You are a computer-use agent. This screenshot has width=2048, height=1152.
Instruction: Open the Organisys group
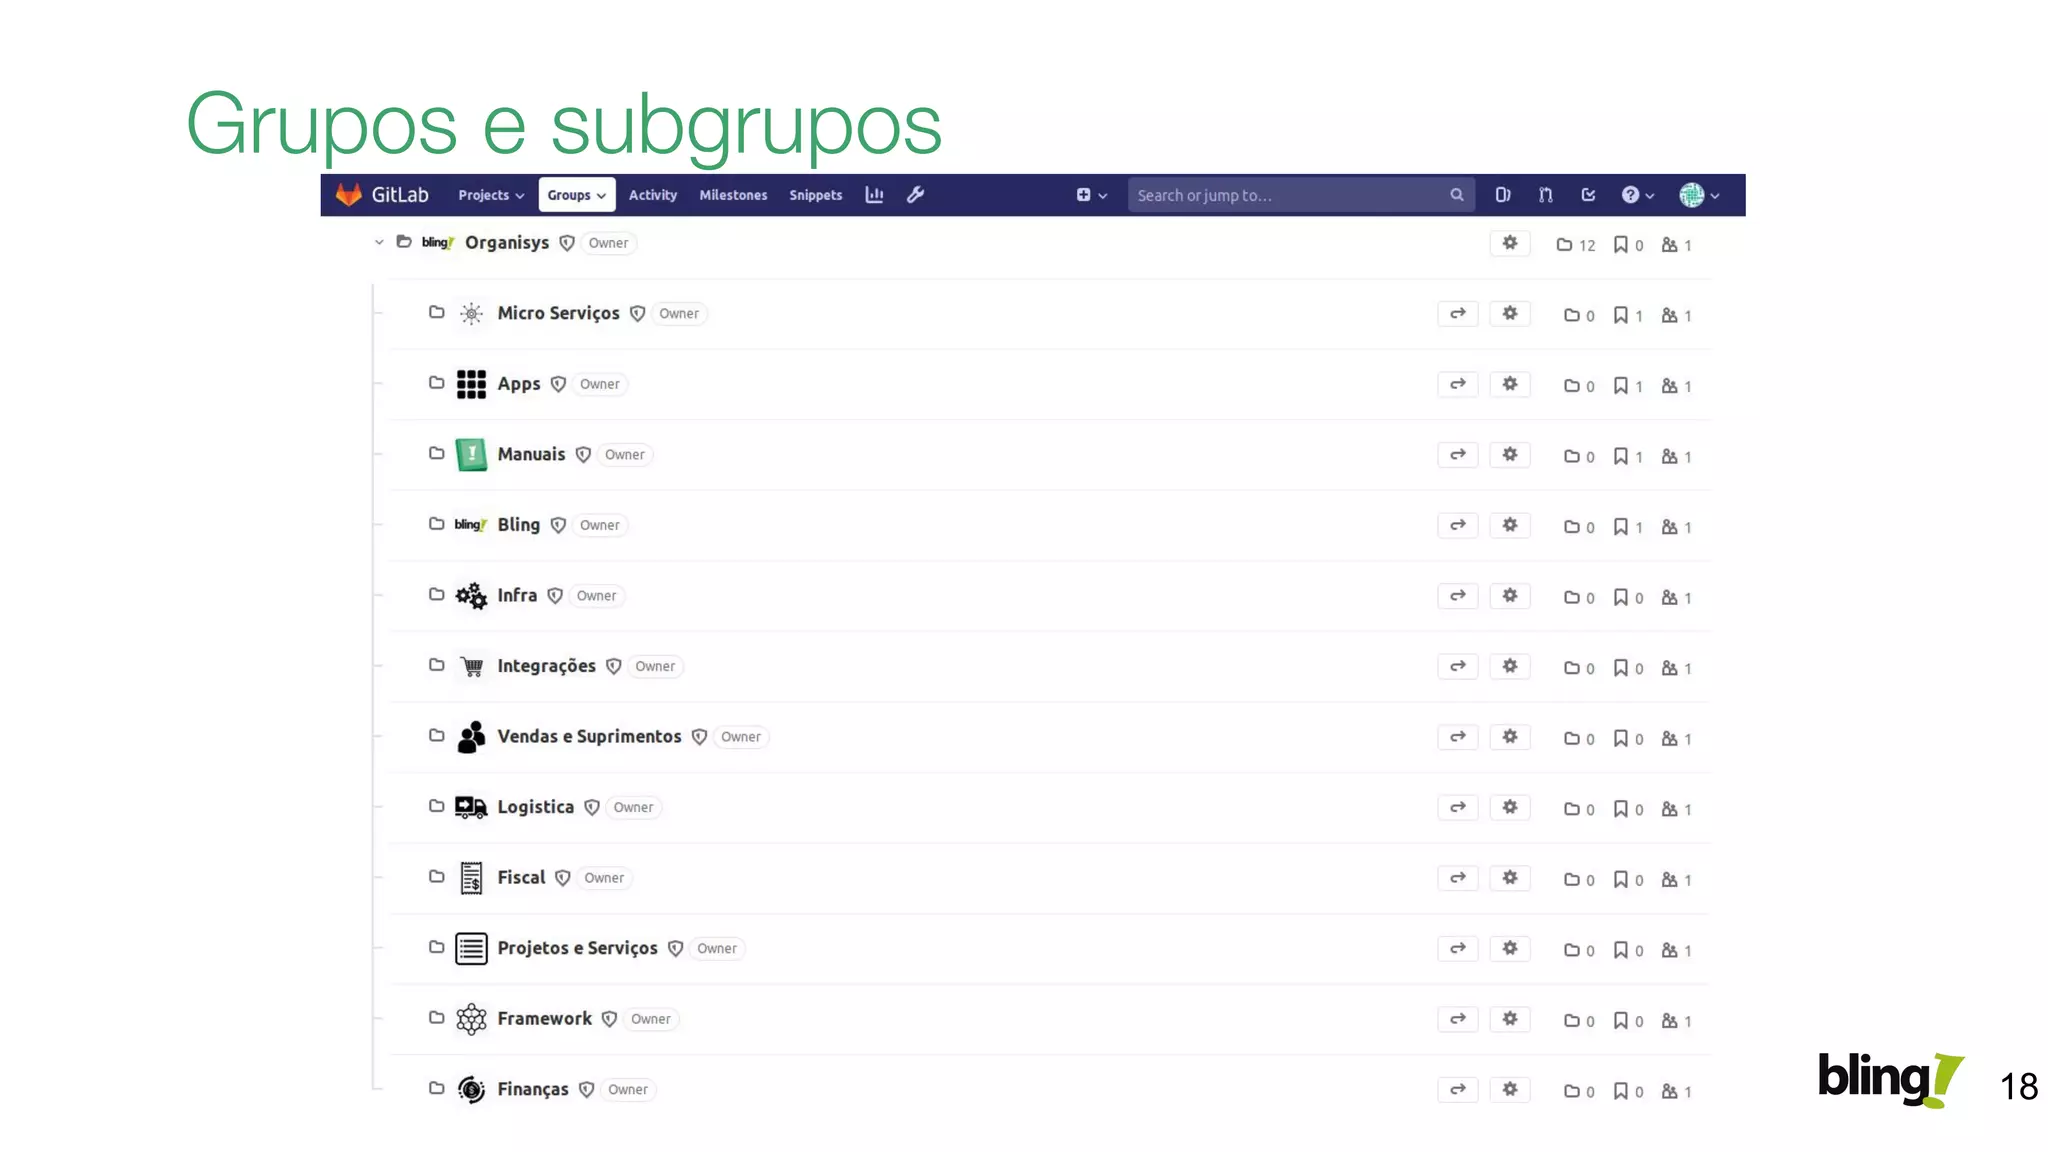(x=507, y=243)
